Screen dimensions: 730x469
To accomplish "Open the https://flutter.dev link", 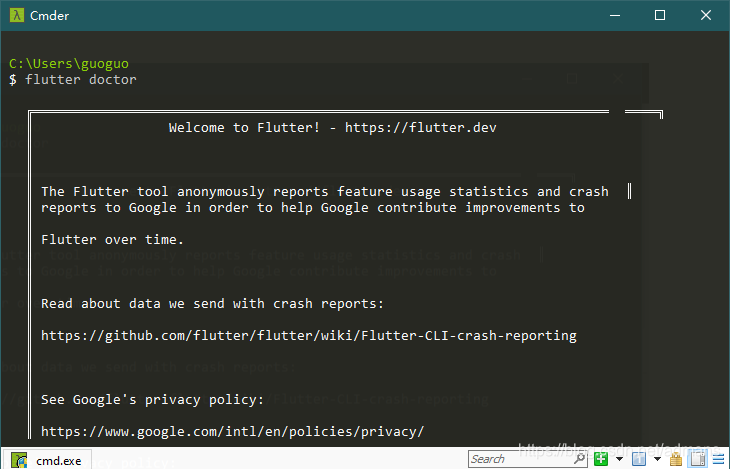I will [x=420, y=128].
